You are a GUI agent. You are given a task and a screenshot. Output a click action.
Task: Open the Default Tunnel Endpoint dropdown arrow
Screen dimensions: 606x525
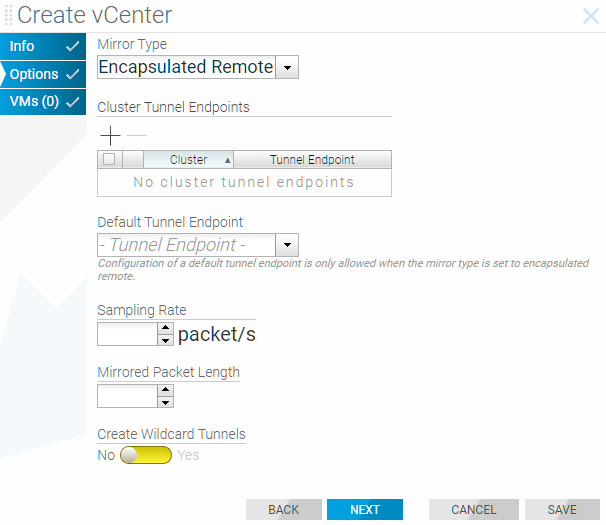(x=287, y=245)
